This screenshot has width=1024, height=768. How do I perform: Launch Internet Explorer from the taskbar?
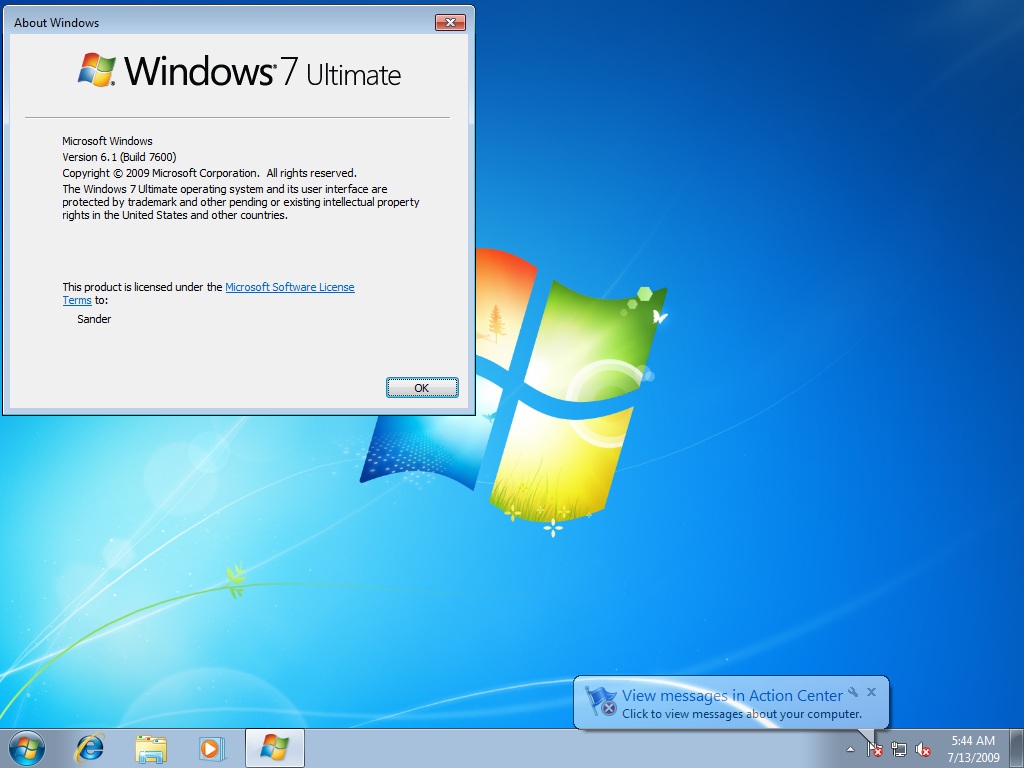(x=89, y=748)
